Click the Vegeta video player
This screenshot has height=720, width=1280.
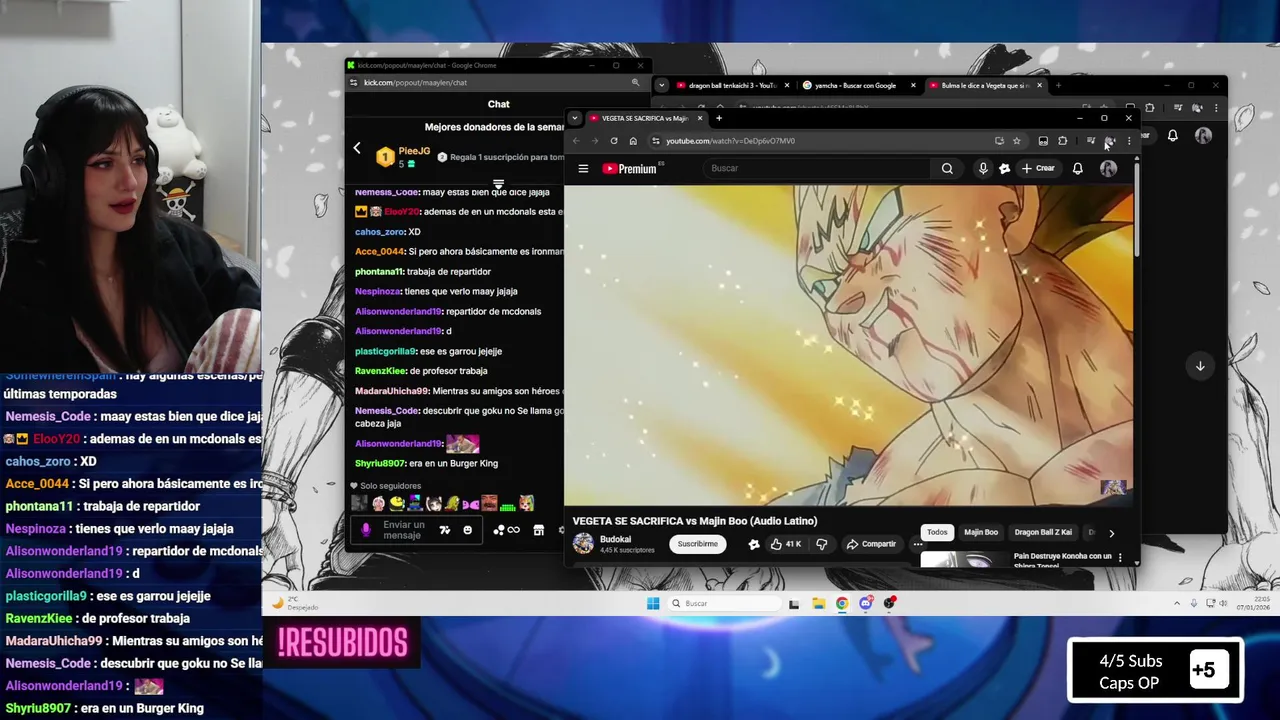(848, 345)
